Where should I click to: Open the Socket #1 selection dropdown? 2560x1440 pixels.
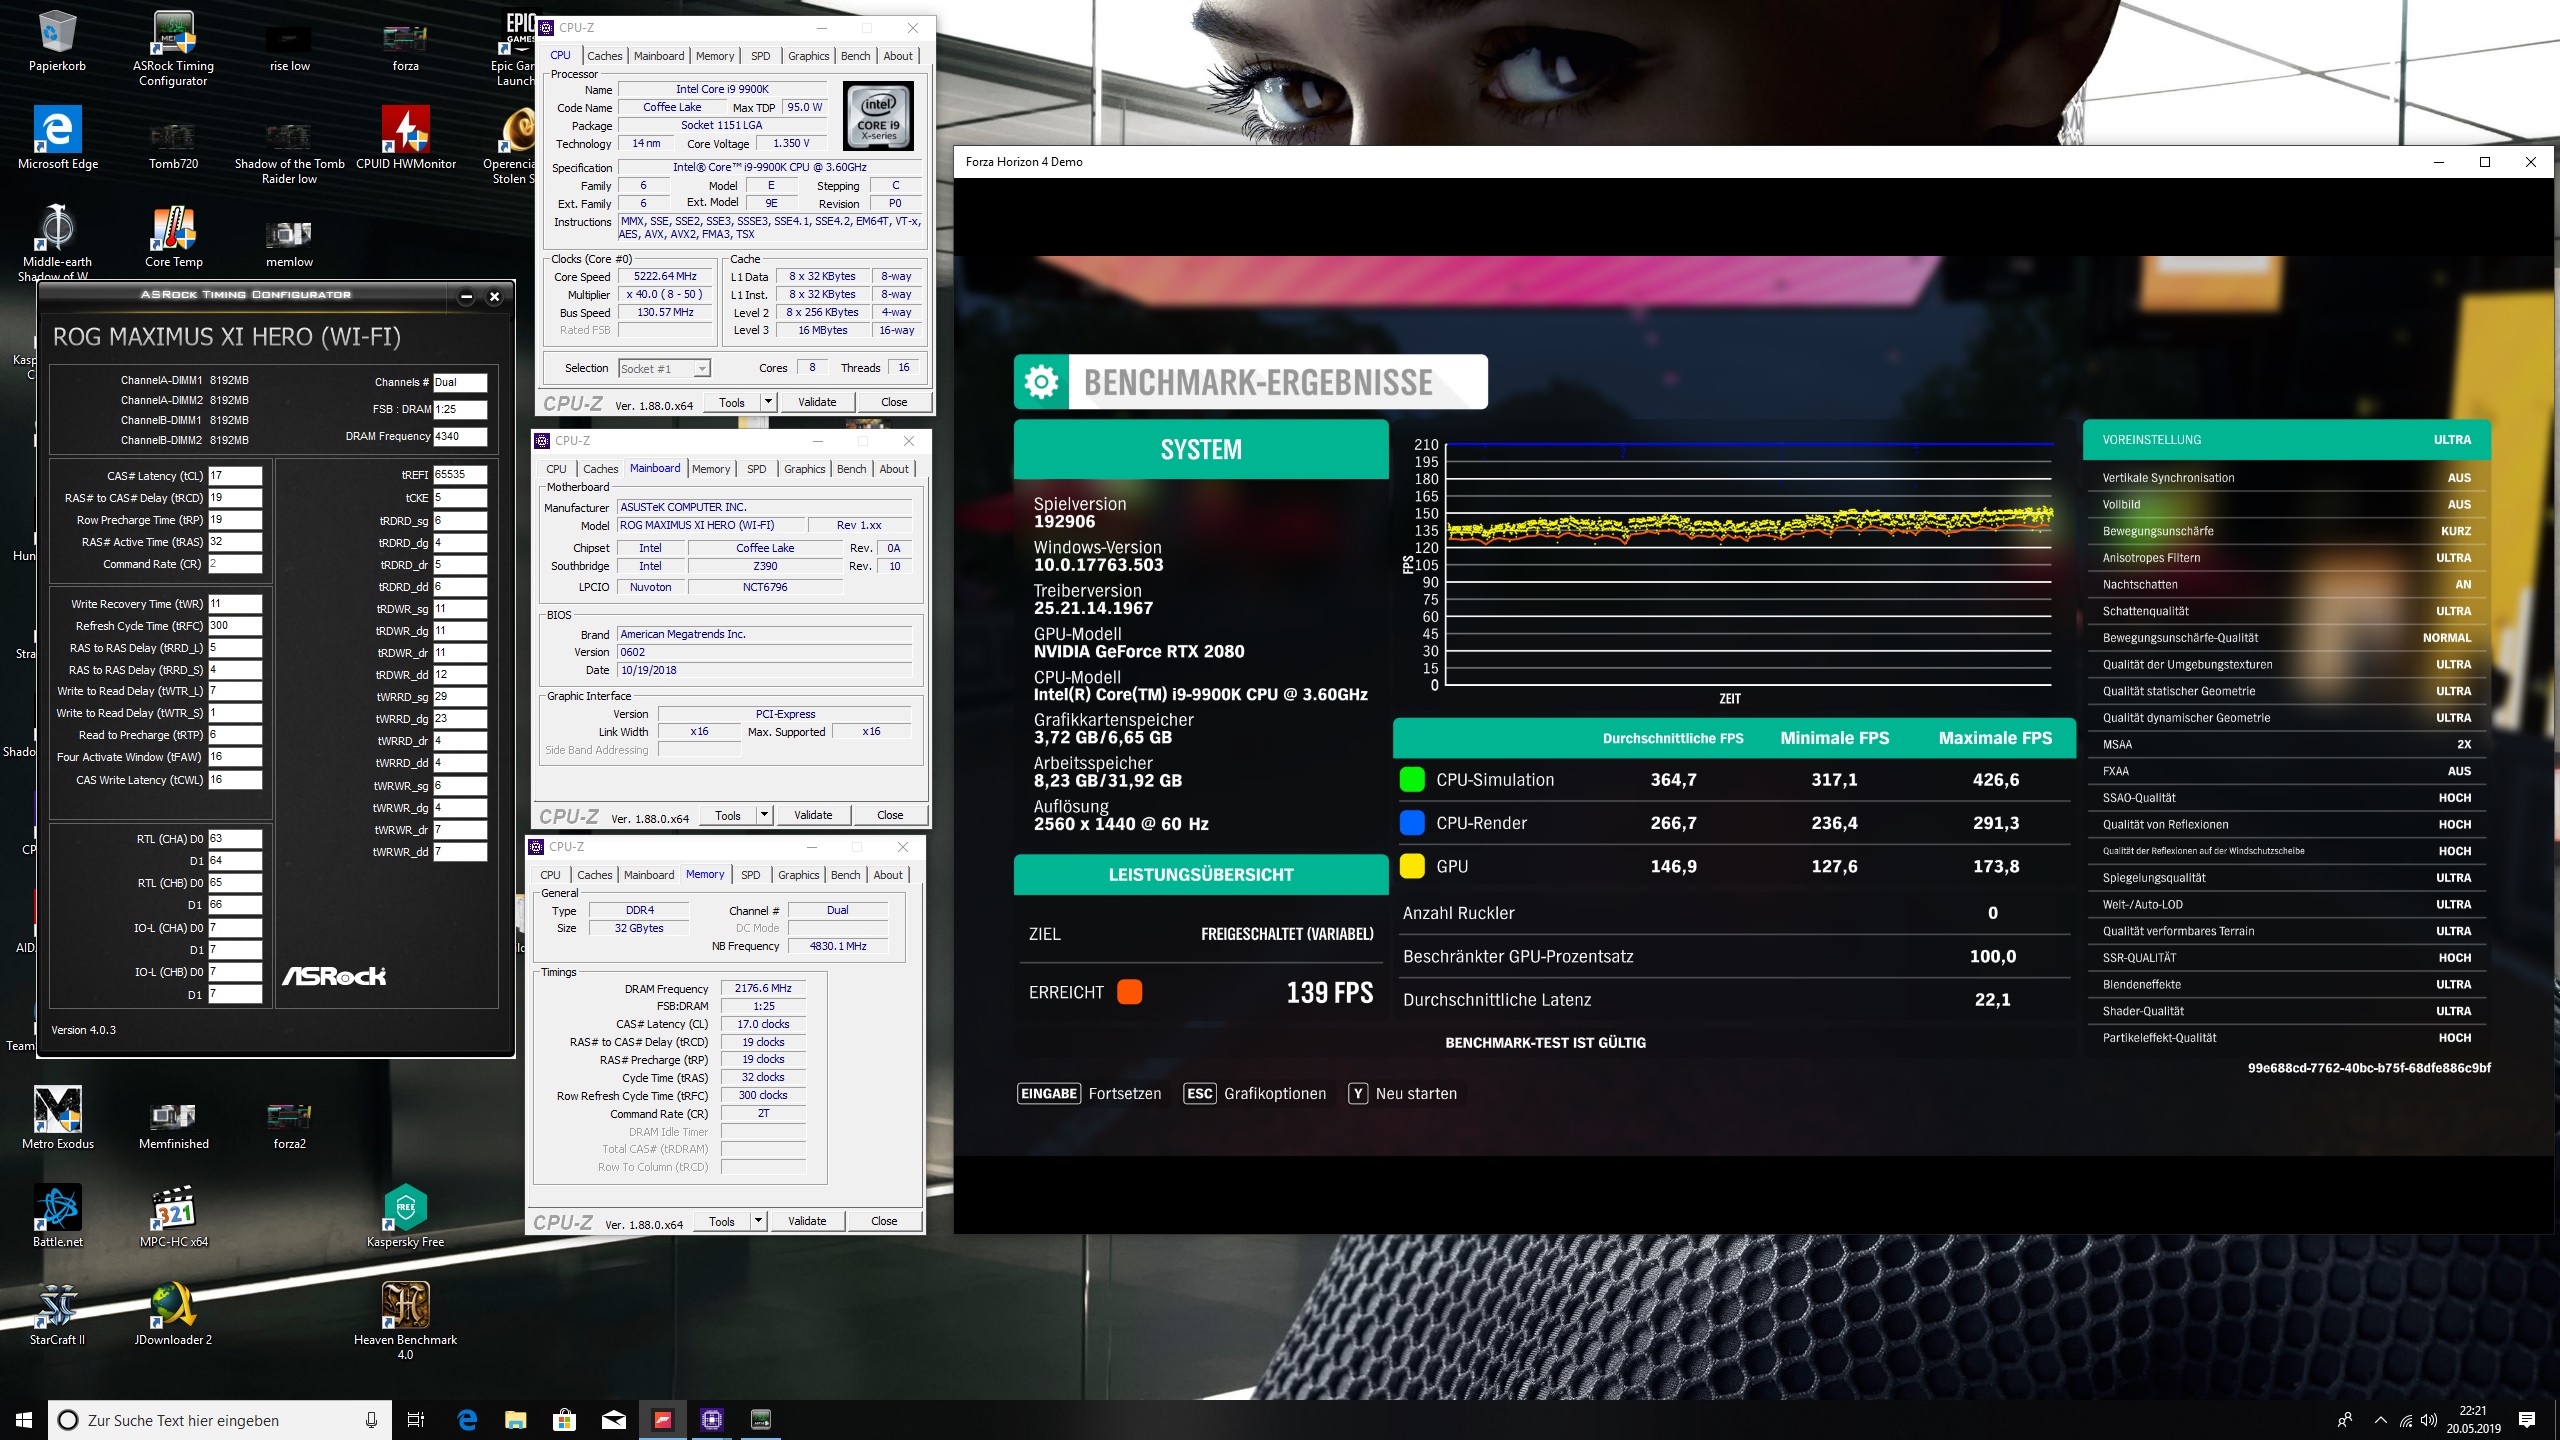(x=664, y=369)
